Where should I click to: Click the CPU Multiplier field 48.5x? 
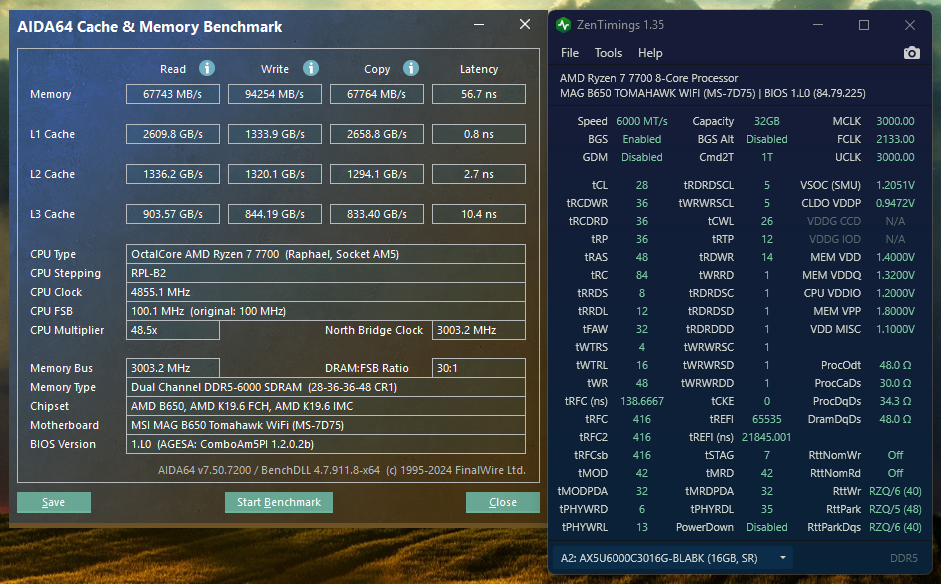pyautogui.click(x=173, y=330)
